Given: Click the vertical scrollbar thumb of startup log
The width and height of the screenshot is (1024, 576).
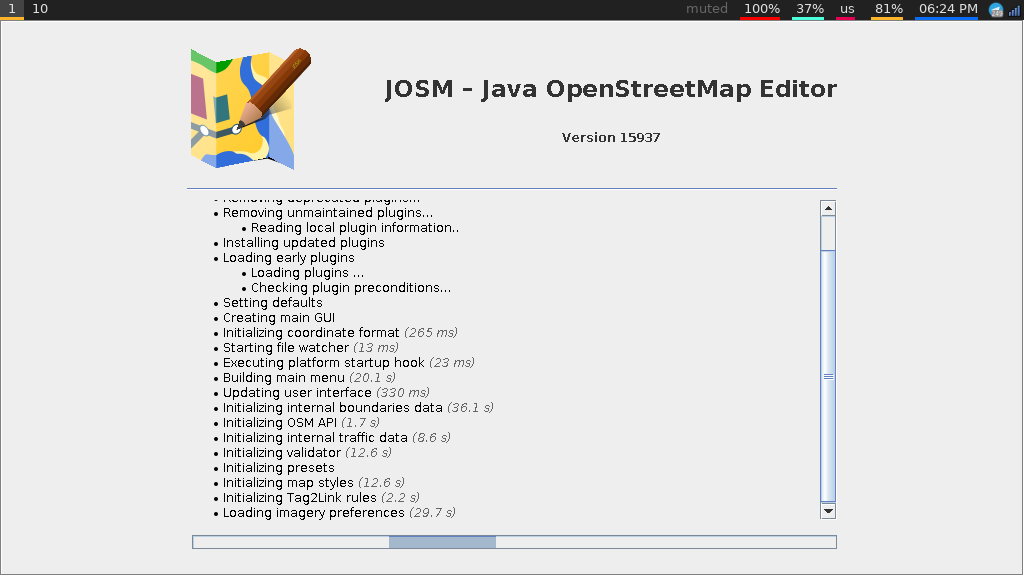Looking at the screenshot, I should pyautogui.click(x=828, y=376).
